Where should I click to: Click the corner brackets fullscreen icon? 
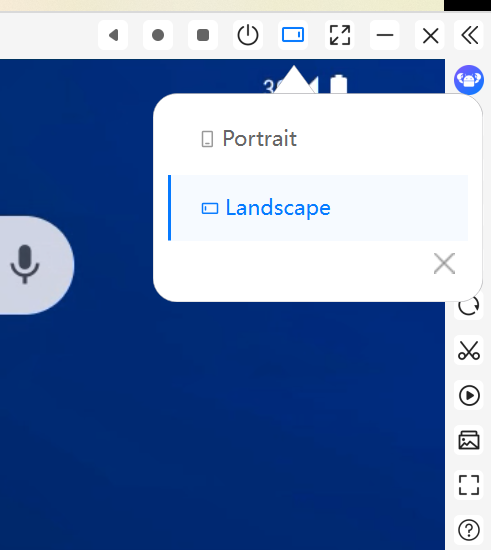click(469, 485)
